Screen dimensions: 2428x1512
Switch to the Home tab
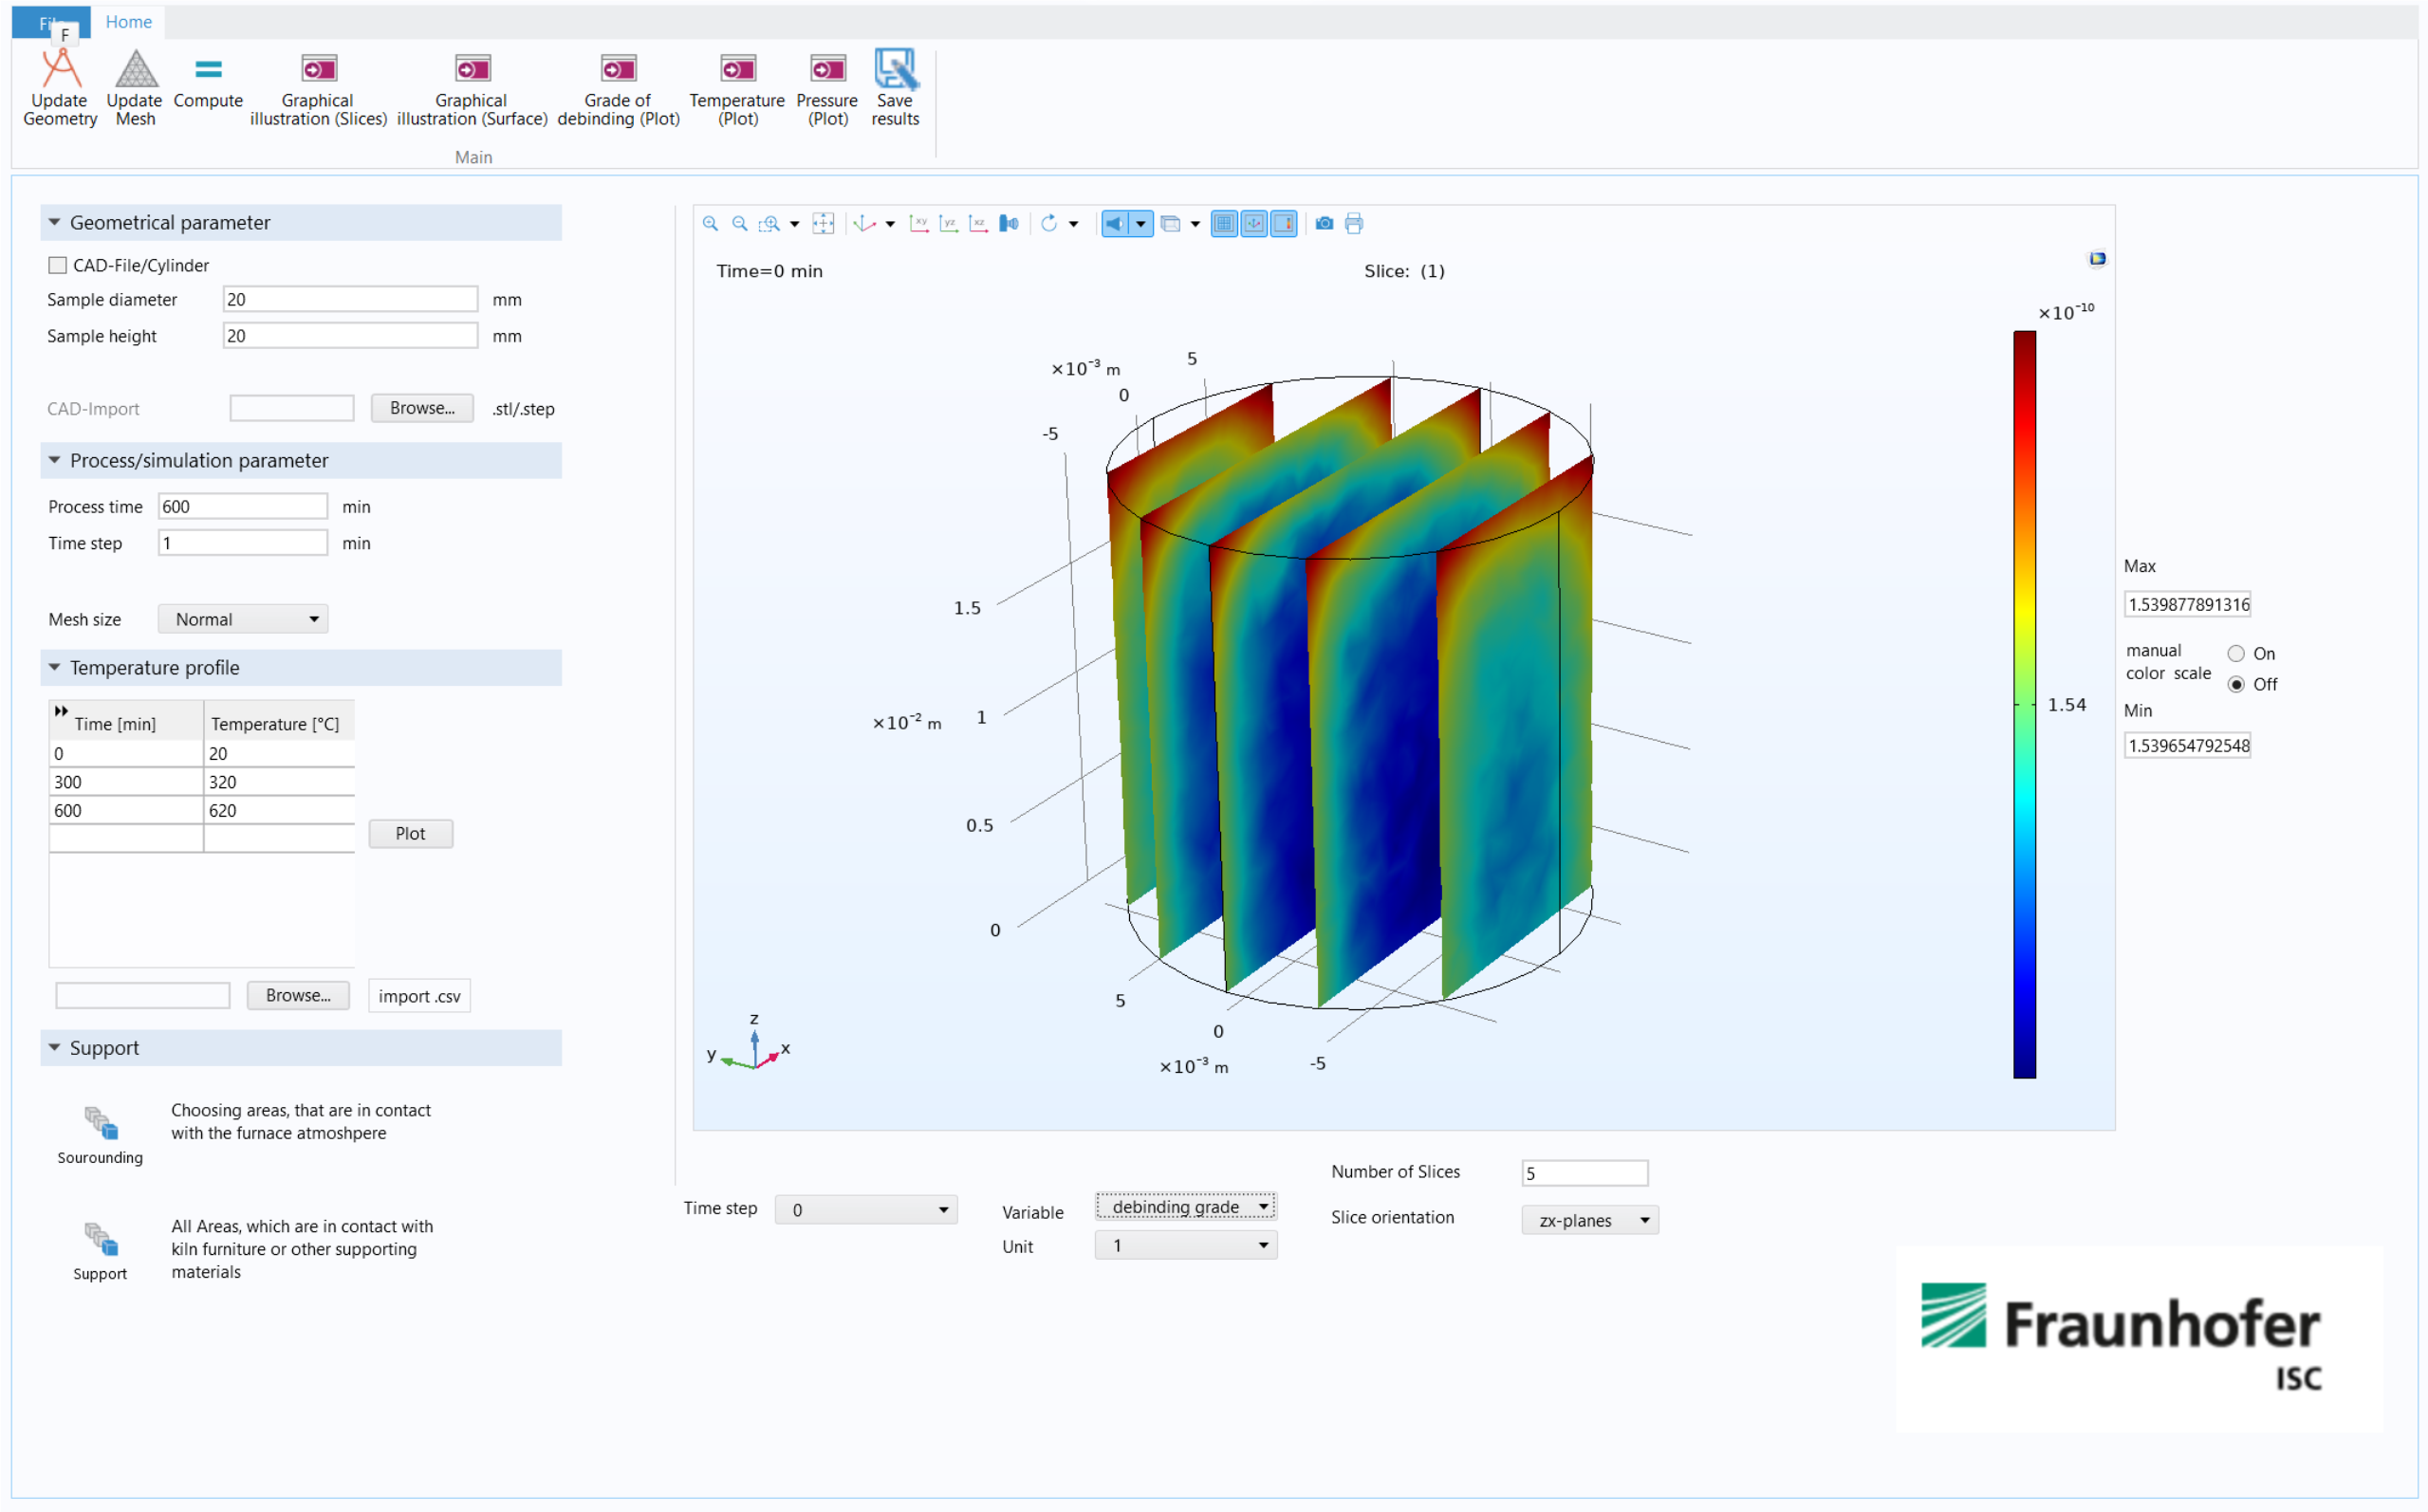(129, 22)
